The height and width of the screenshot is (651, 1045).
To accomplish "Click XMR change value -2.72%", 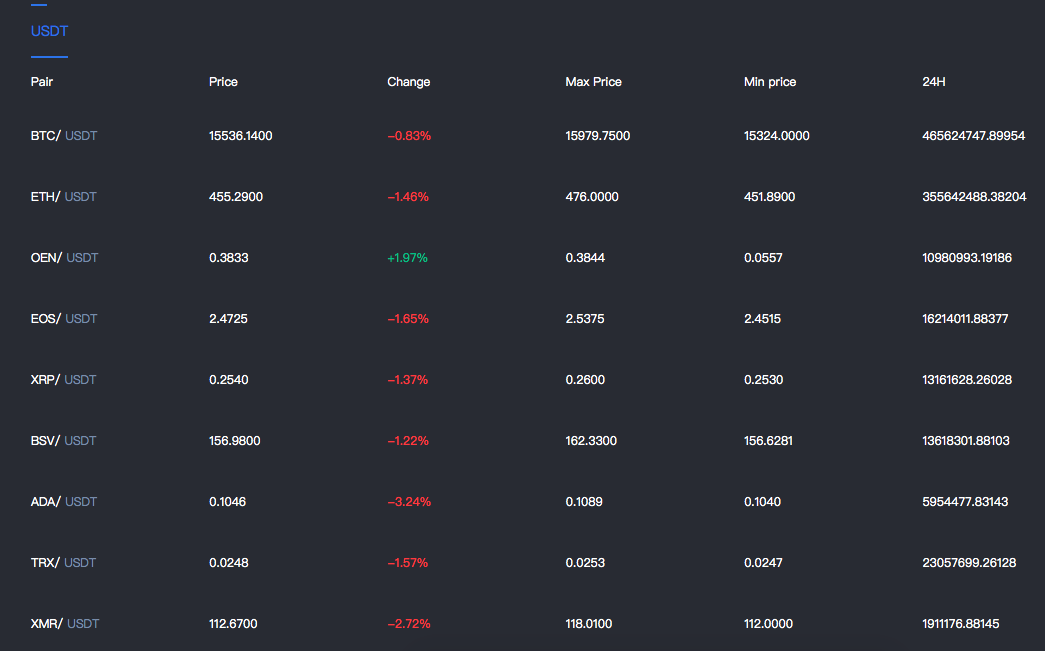I will 409,624.
